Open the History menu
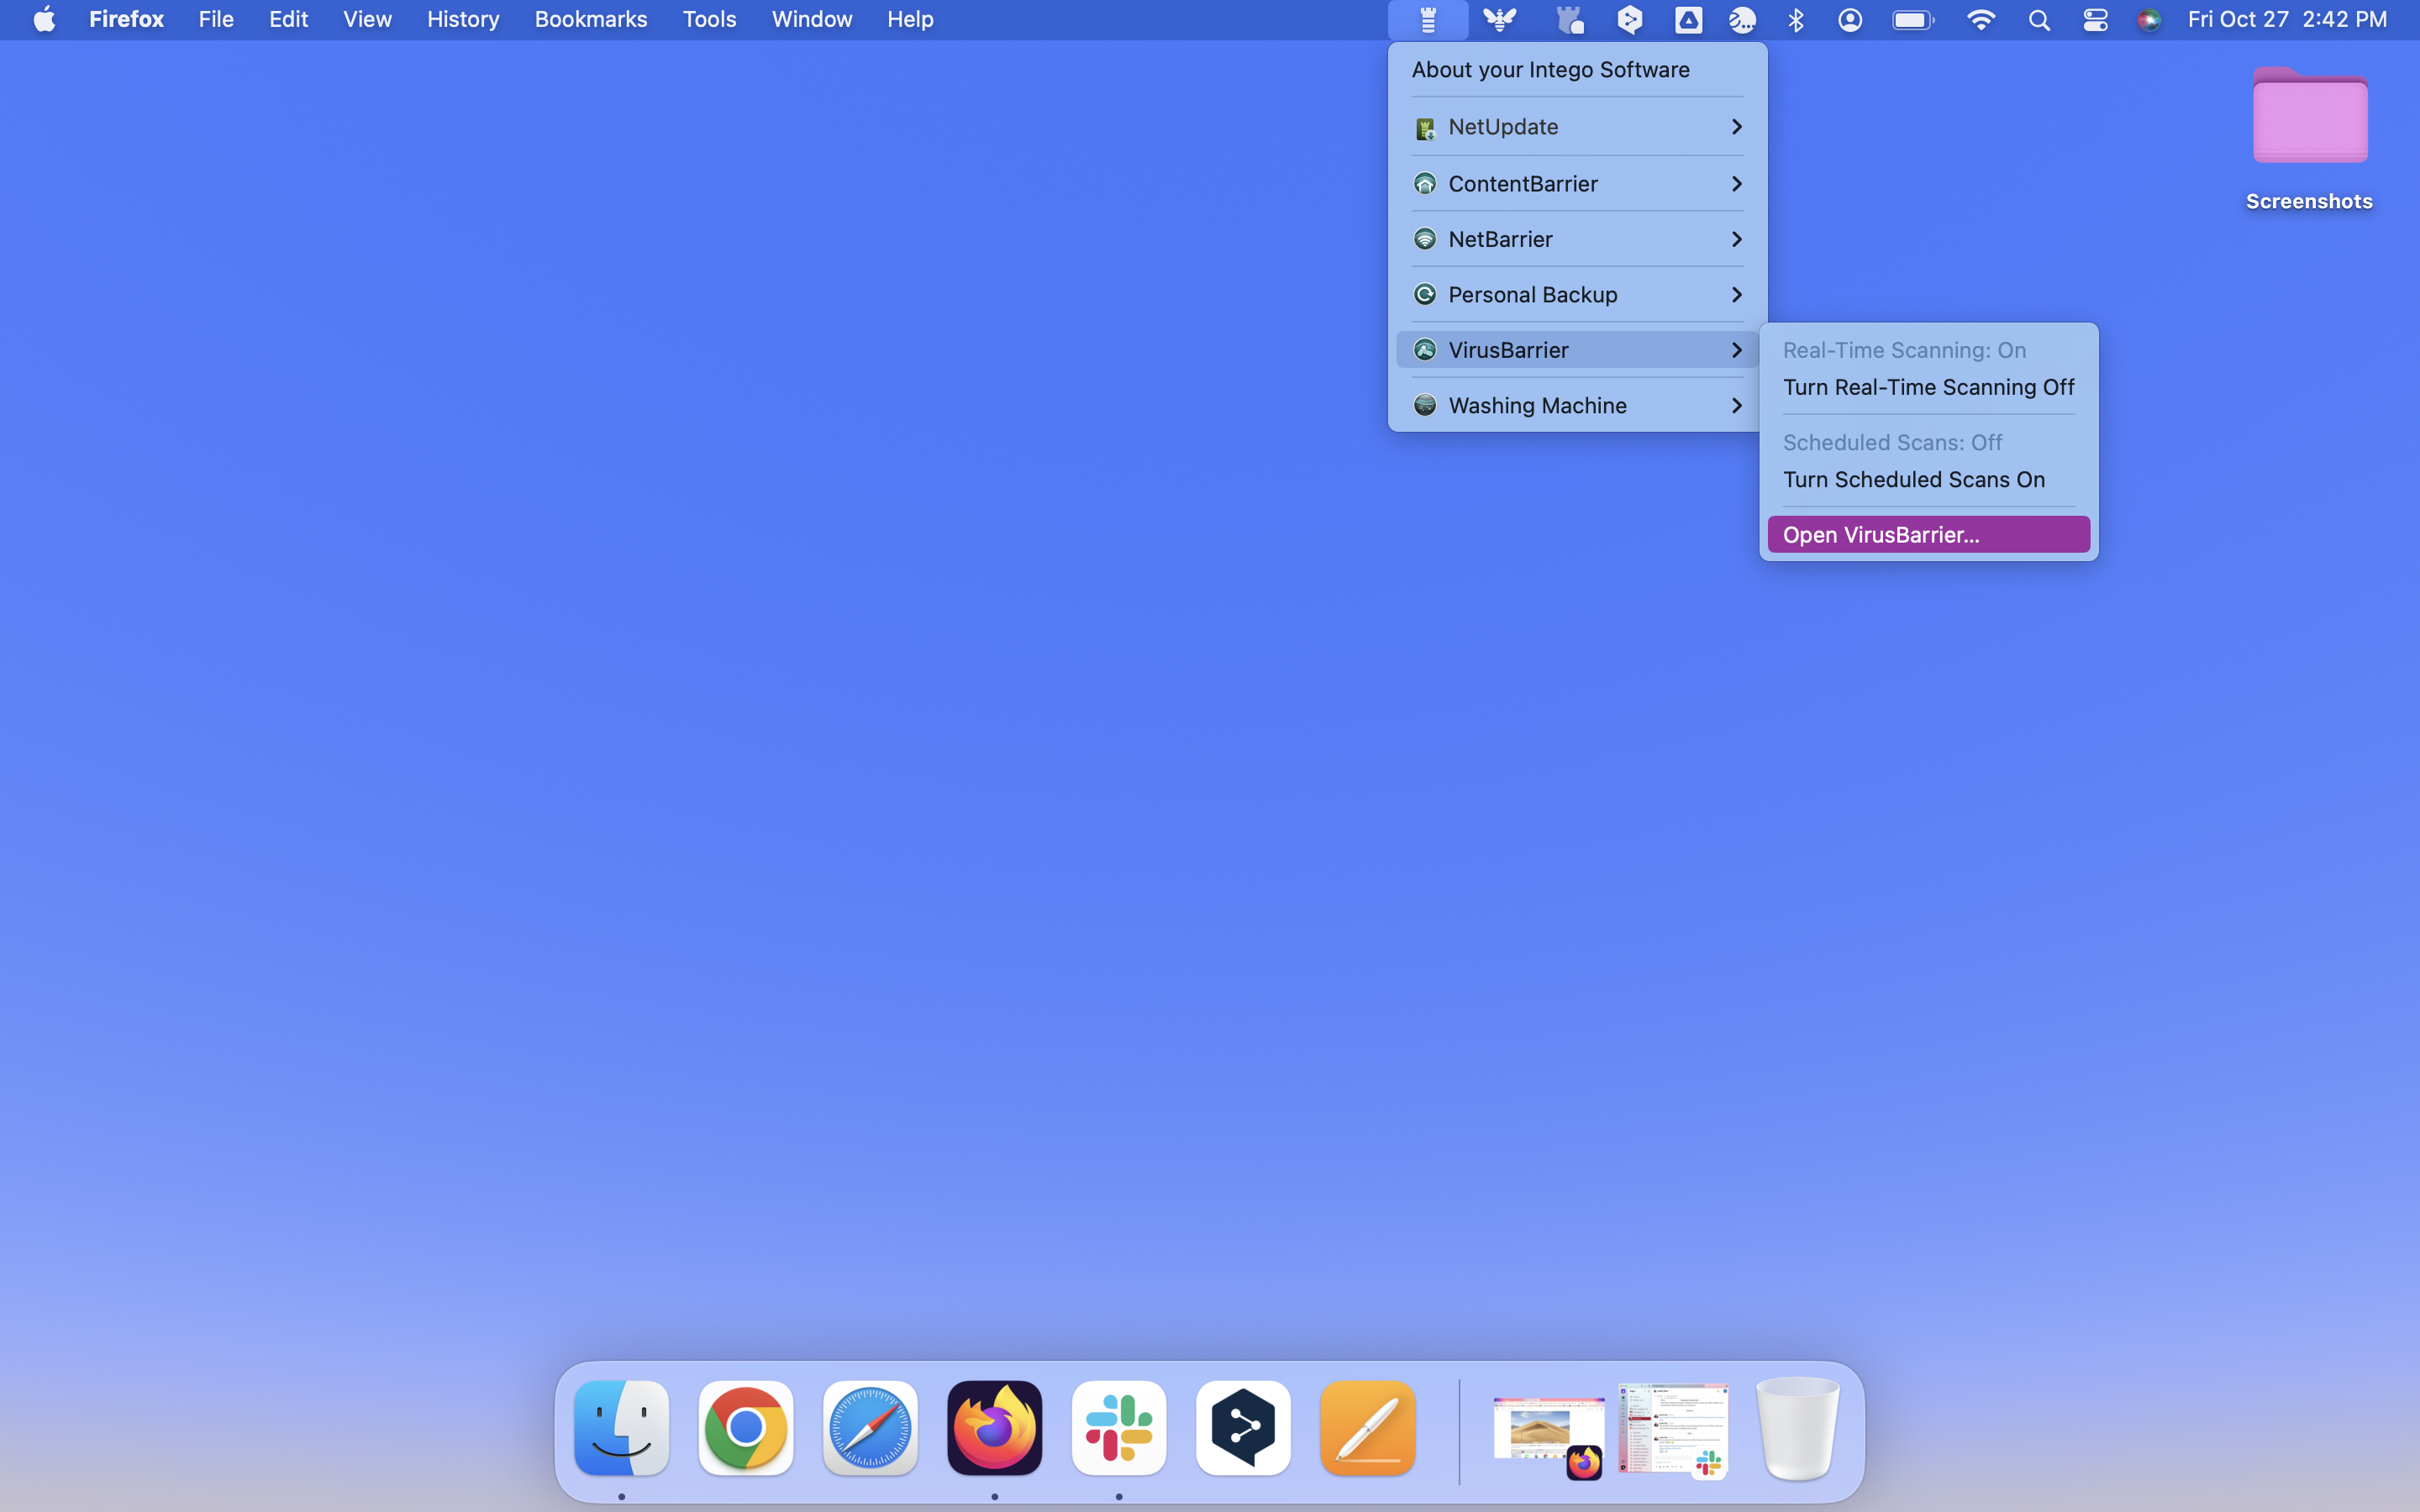2420x1512 pixels. [463, 19]
